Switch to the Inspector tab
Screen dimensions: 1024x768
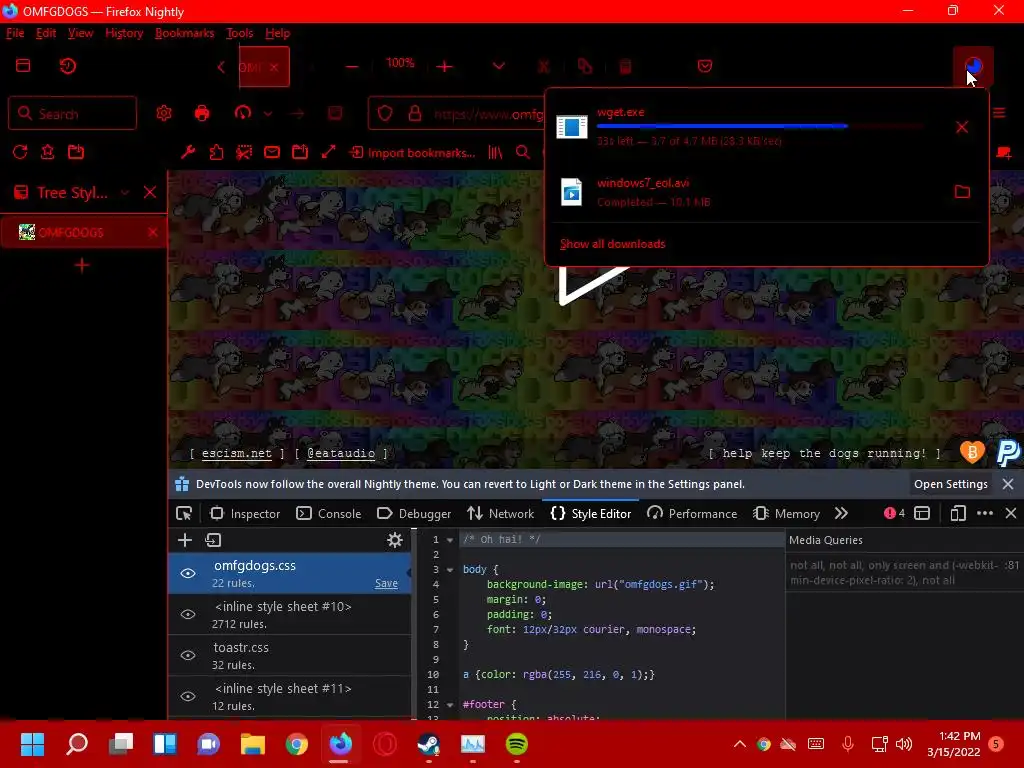(245, 513)
